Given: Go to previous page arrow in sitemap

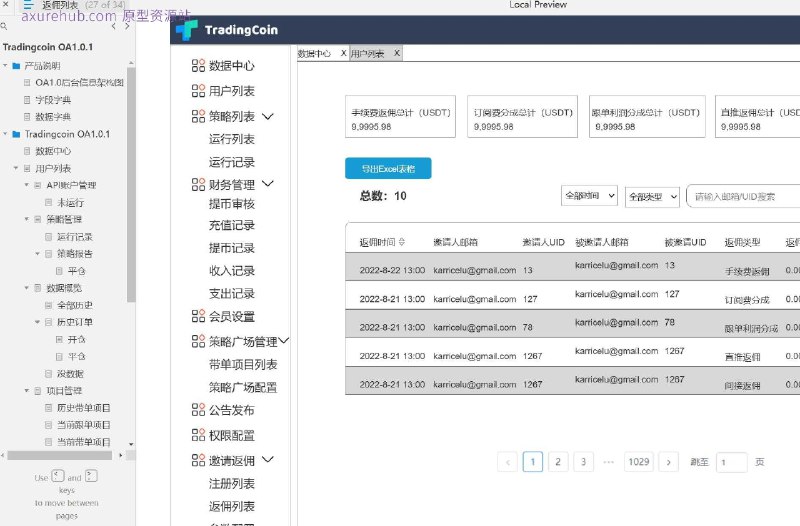Looking at the screenshot, I should pos(113,26).
